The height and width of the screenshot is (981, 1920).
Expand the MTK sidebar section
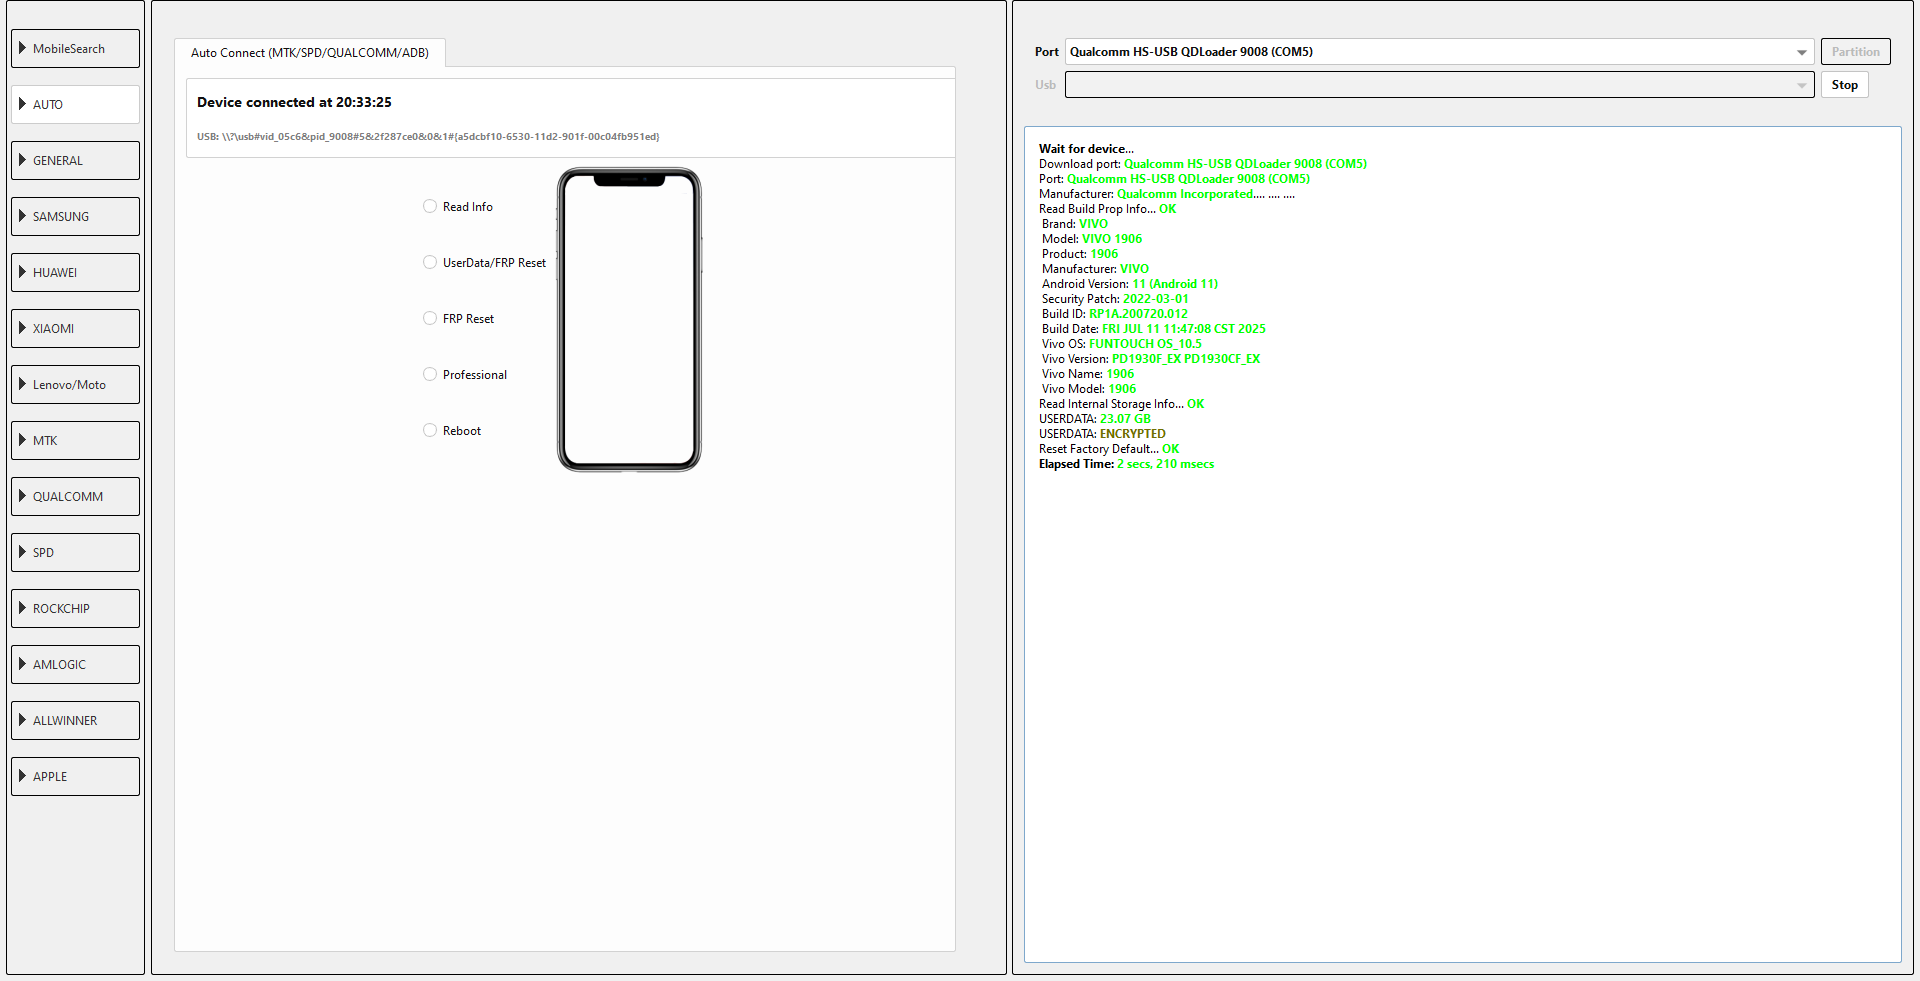tap(75, 440)
